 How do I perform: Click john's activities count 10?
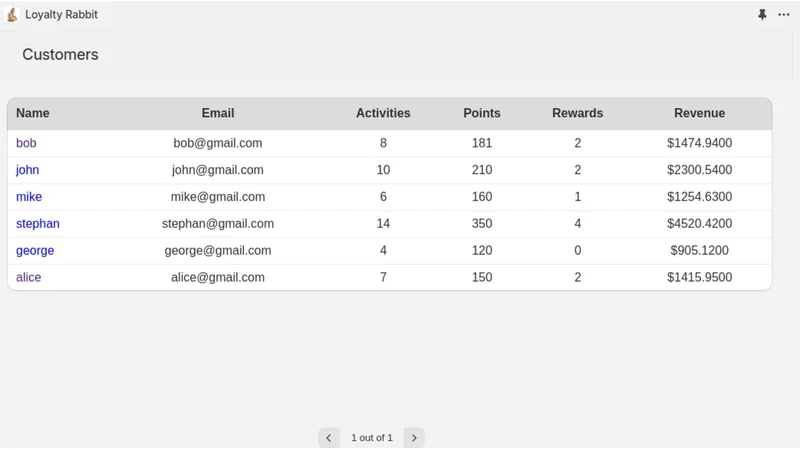click(x=383, y=170)
